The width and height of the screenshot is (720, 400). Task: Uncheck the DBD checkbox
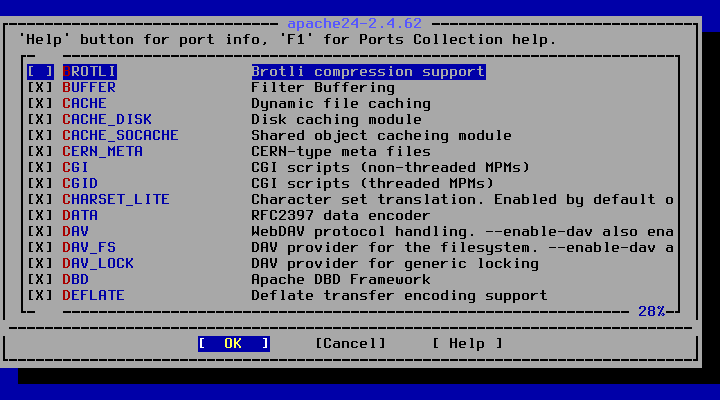point(40,280)
